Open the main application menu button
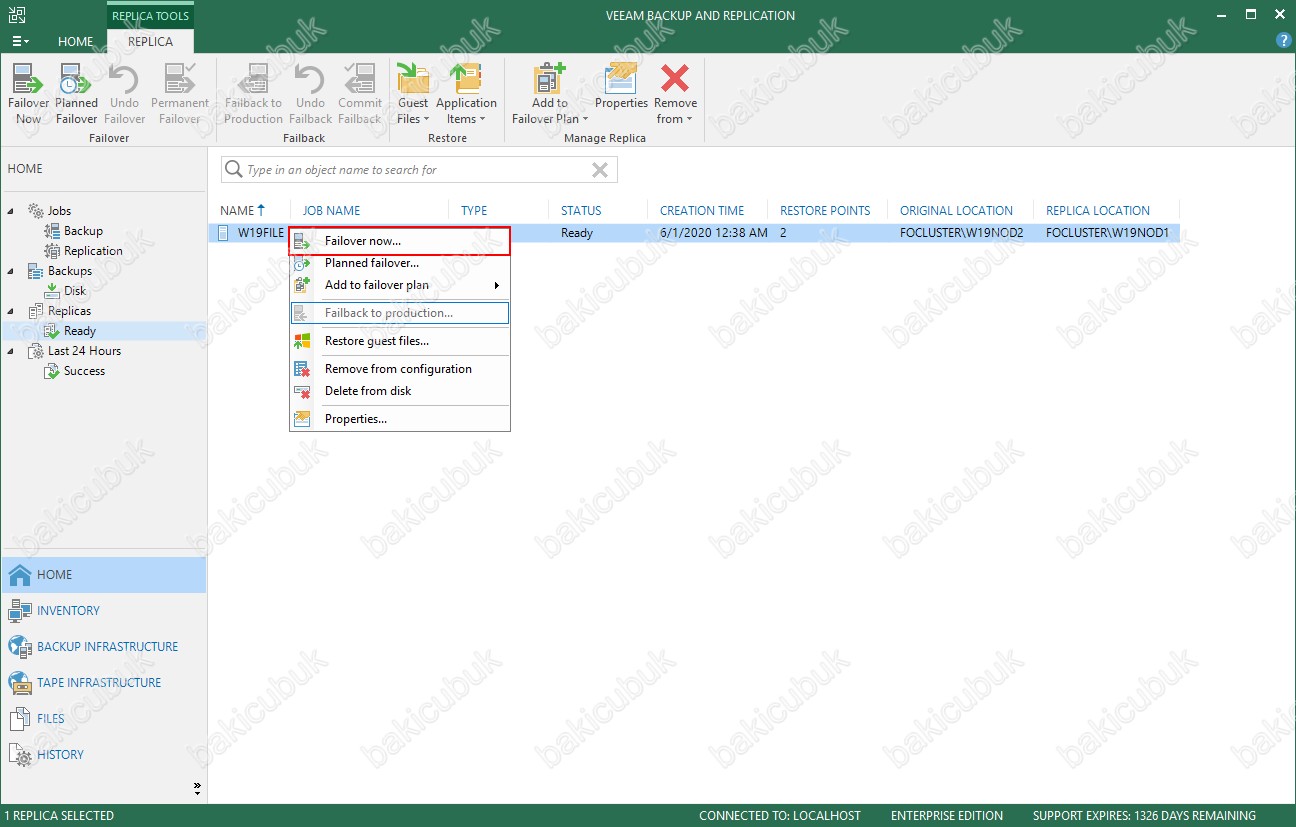The image size is (1296, 827). pyautogui.click(x=20, y=41)
